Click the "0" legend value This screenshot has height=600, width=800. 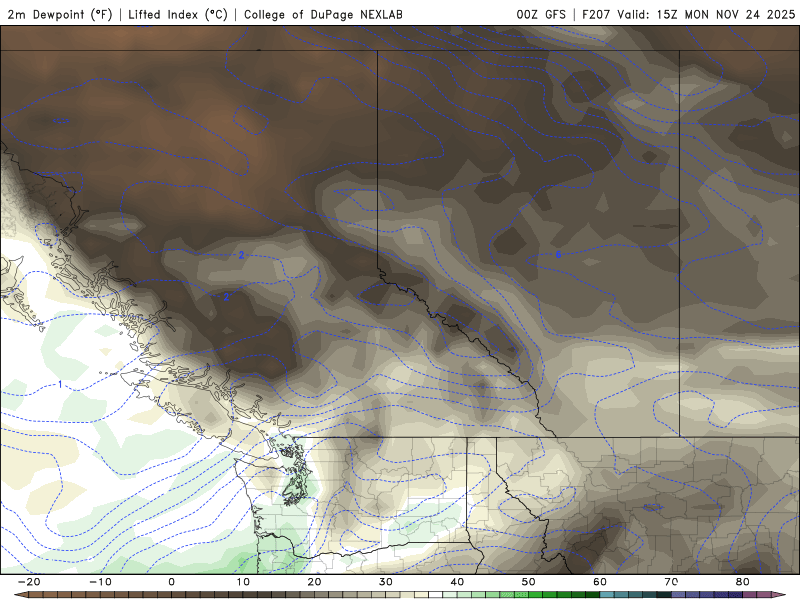point(171,582)
